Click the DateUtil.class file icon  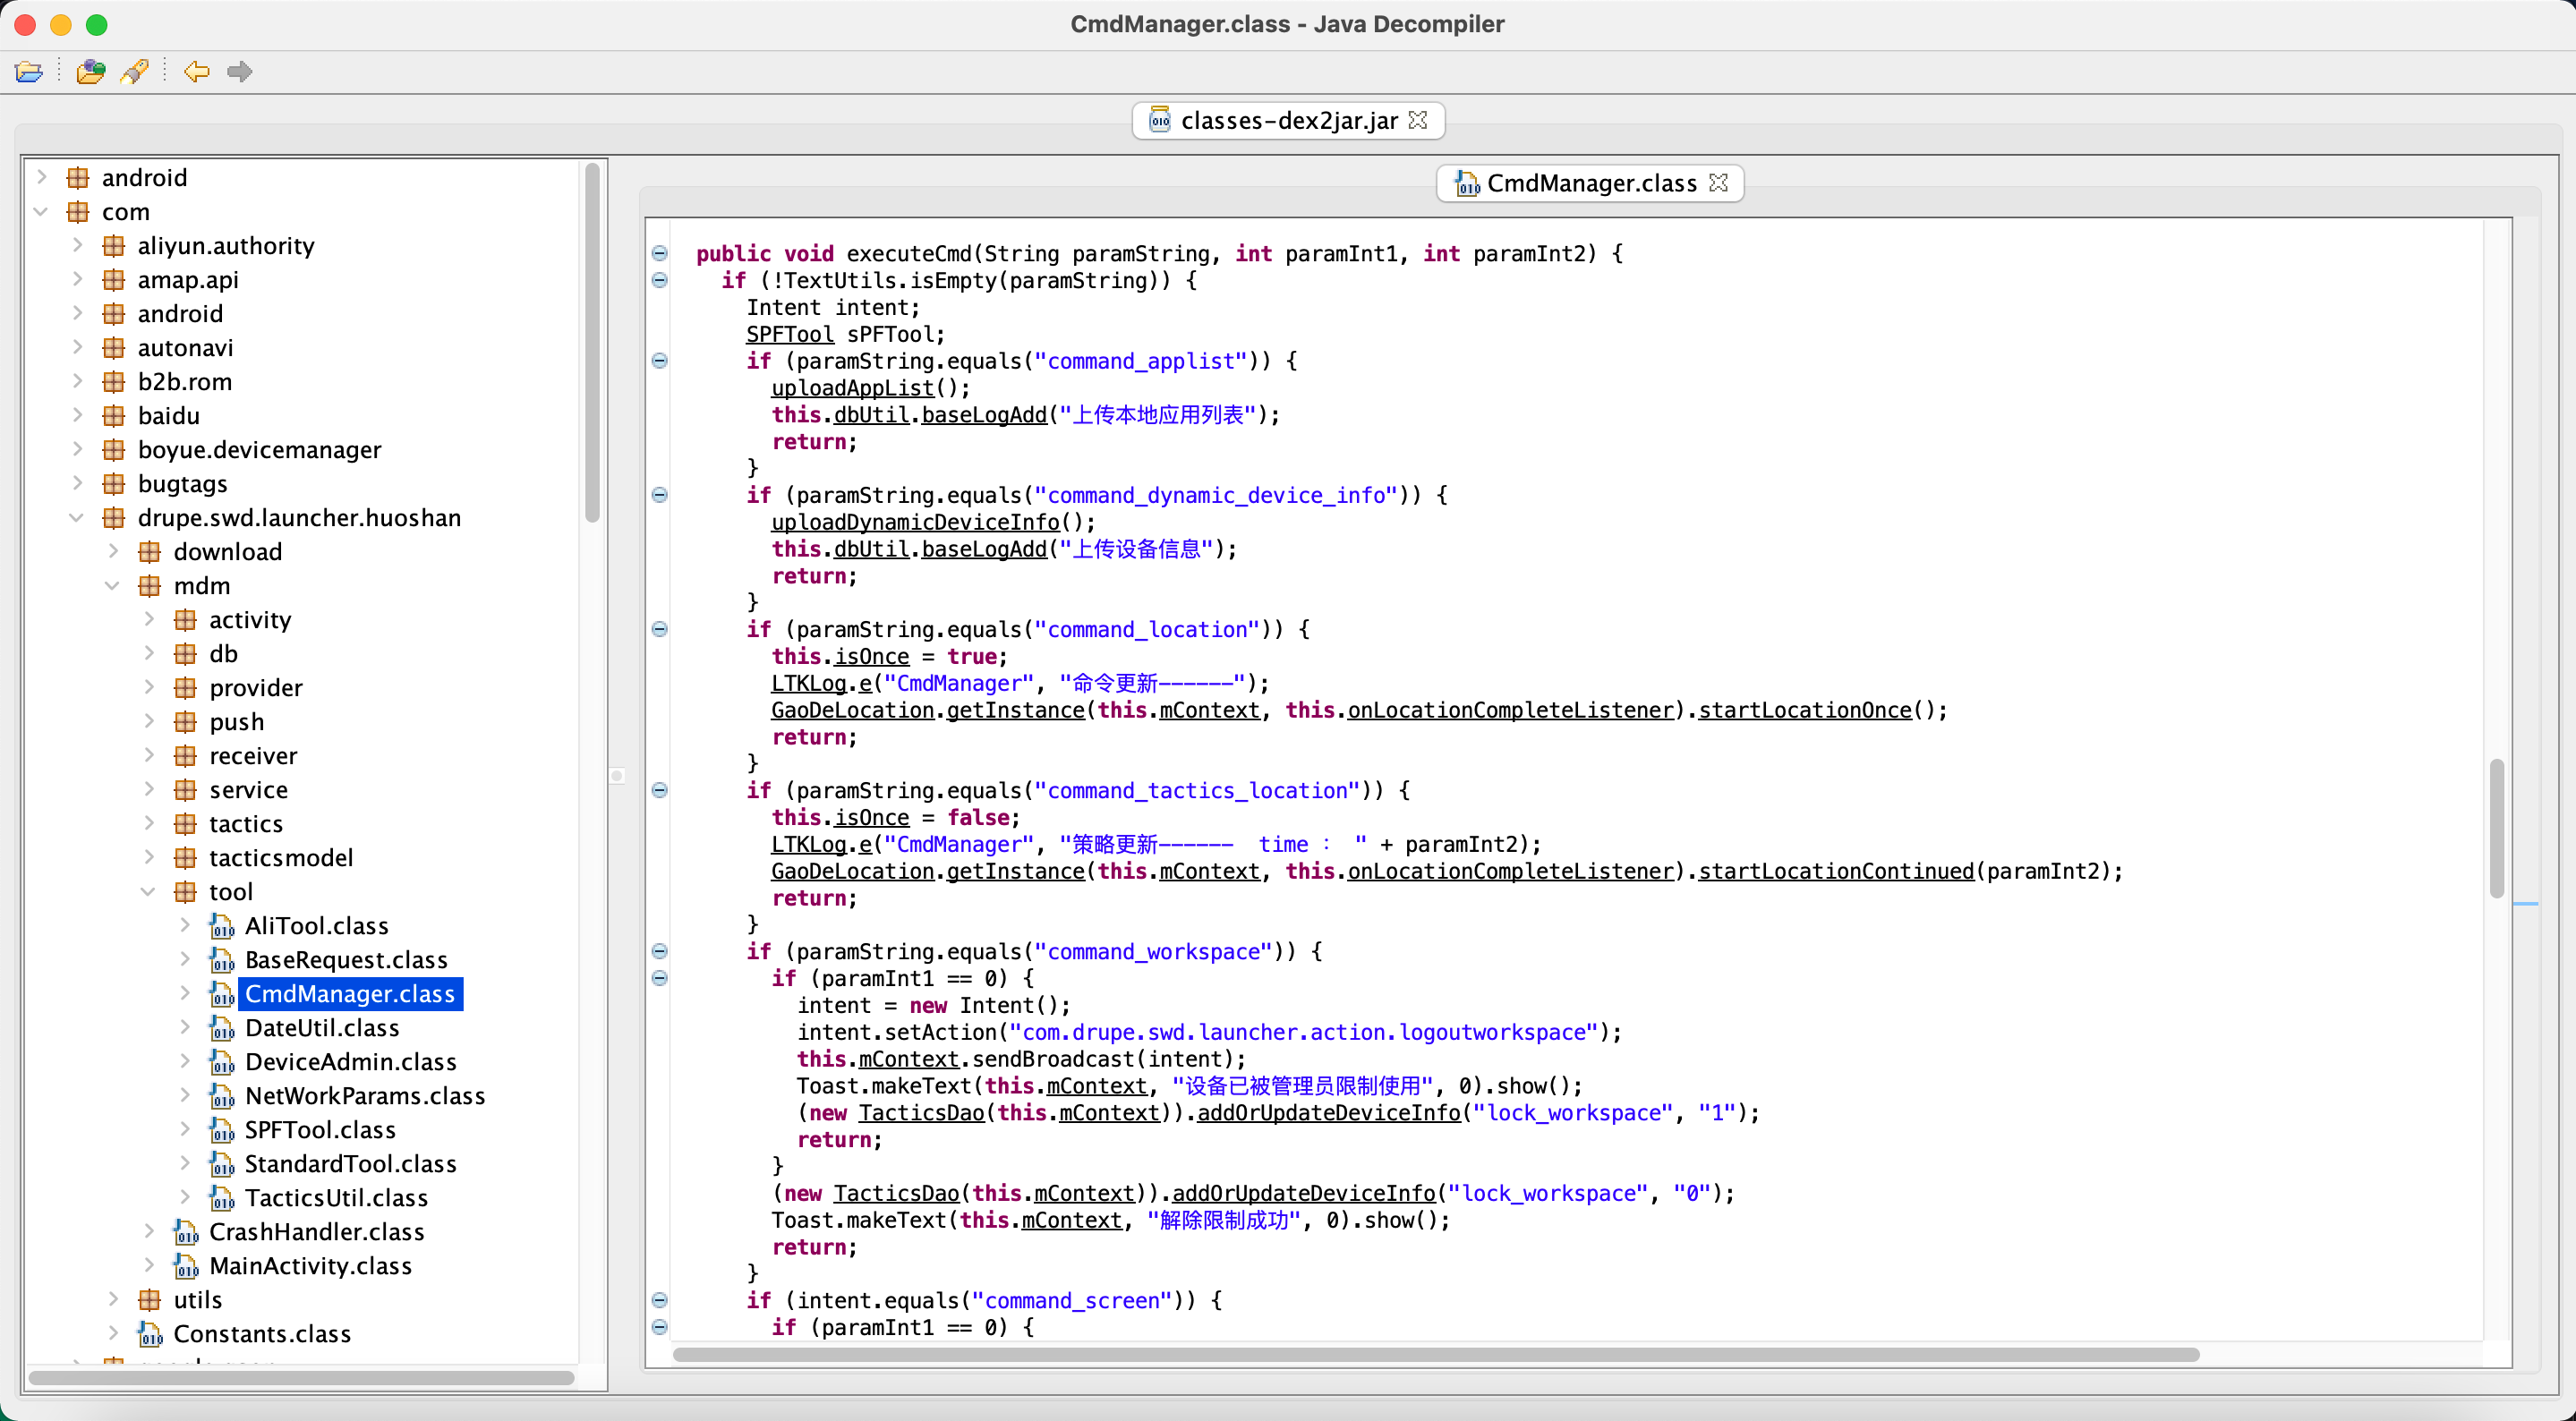pyautogui.click(x=222, y=1028)
